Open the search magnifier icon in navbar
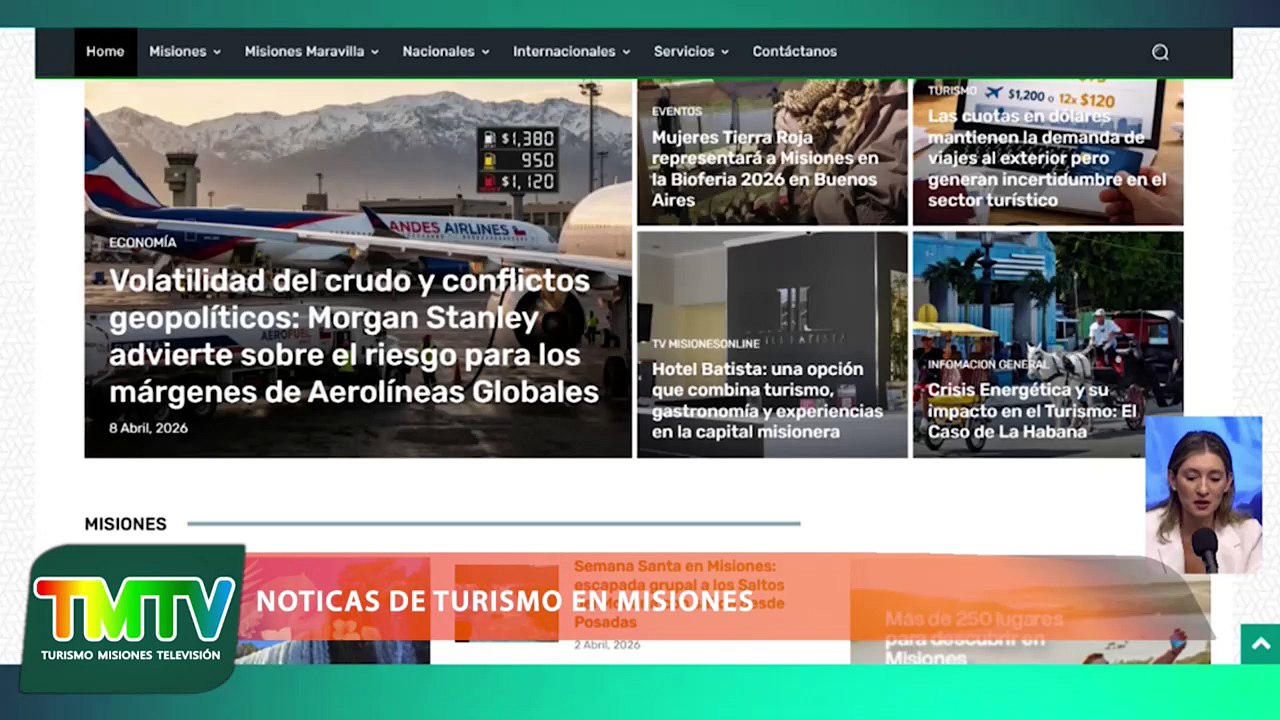The height and width of the screenshot is (720, 1280). tap(1160, 52)
